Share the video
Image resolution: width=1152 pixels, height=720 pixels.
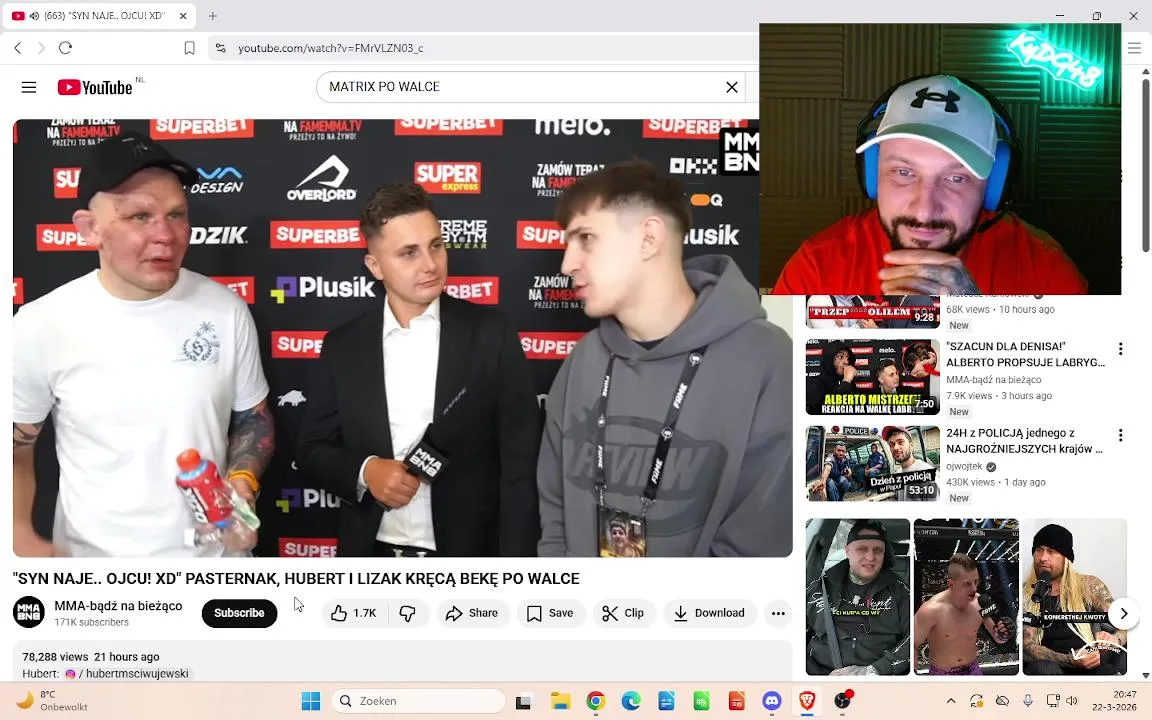[x=472, y=613]
